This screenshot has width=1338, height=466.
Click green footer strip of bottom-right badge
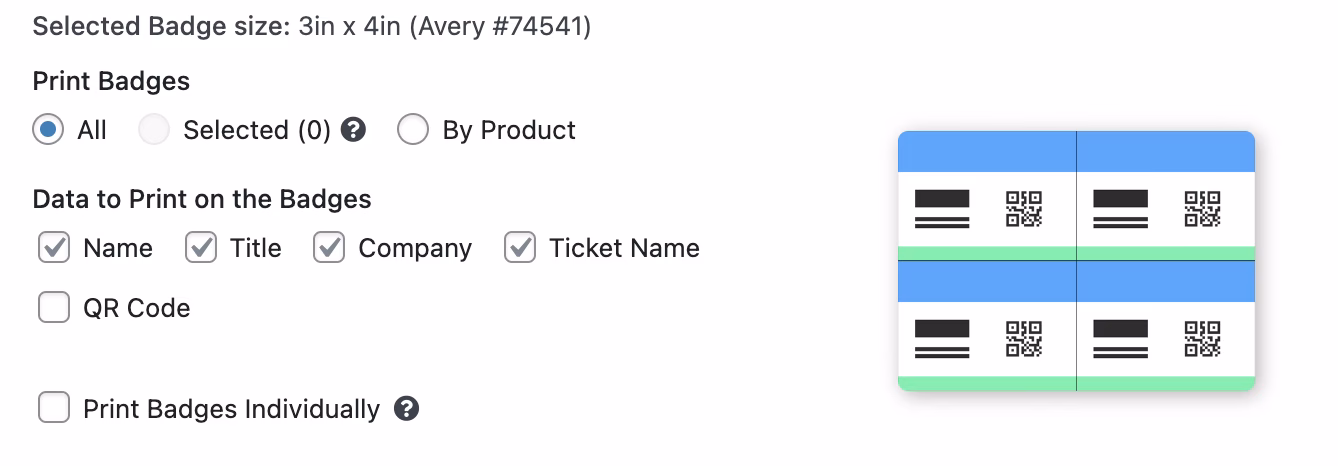(x=1165, y=383)
